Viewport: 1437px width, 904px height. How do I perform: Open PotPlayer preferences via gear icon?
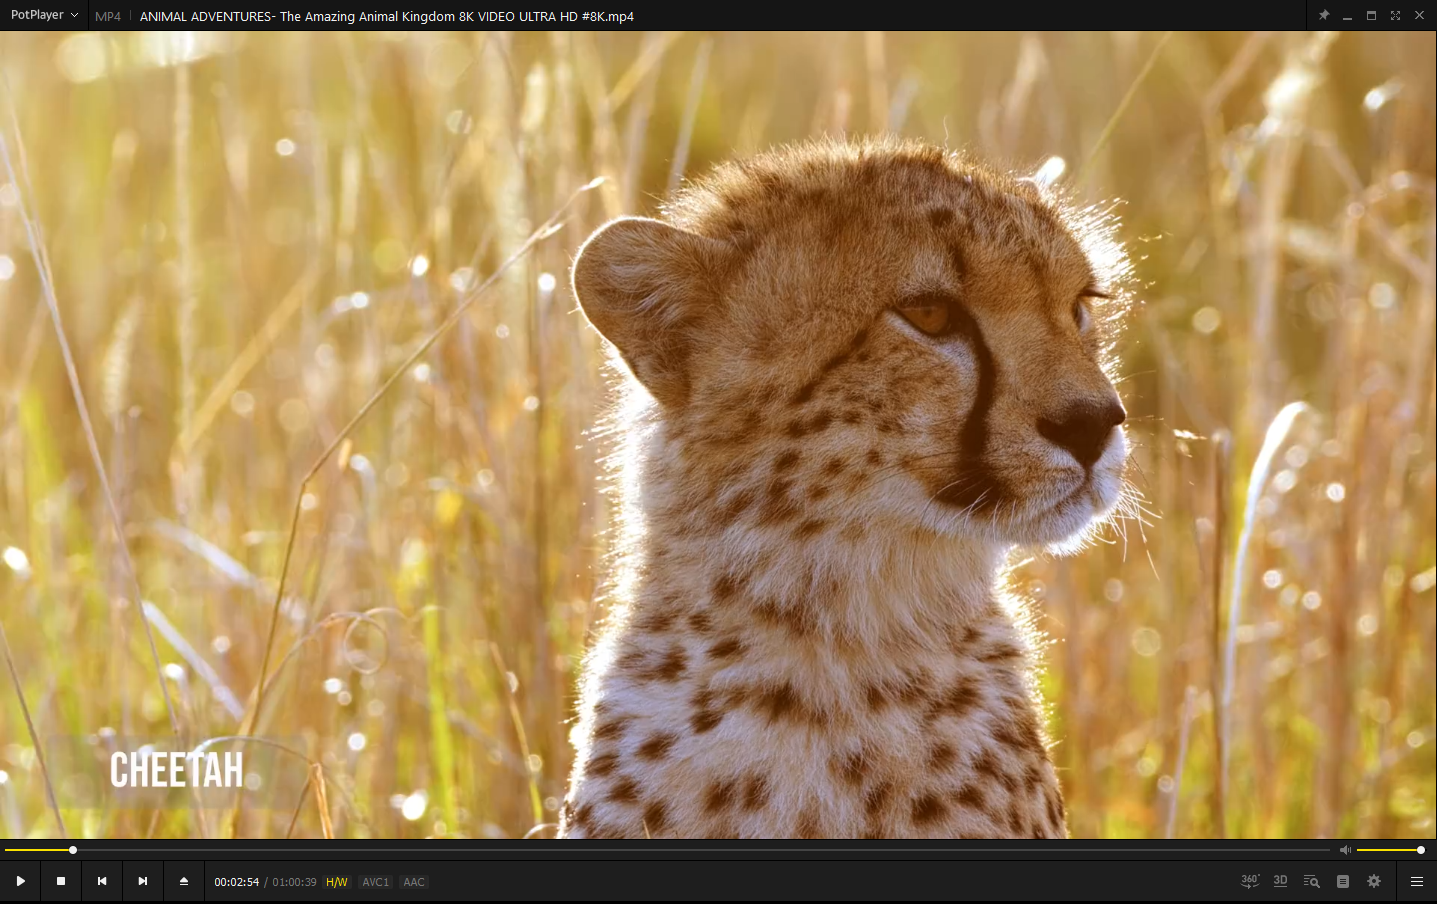[1373, 881]
